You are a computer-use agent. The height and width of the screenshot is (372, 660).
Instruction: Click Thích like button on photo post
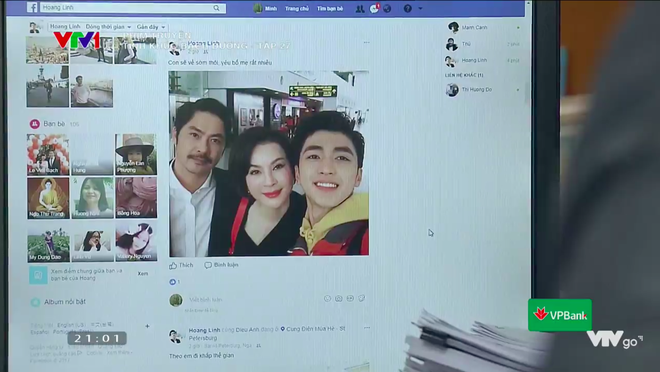[x=181, y=265]
